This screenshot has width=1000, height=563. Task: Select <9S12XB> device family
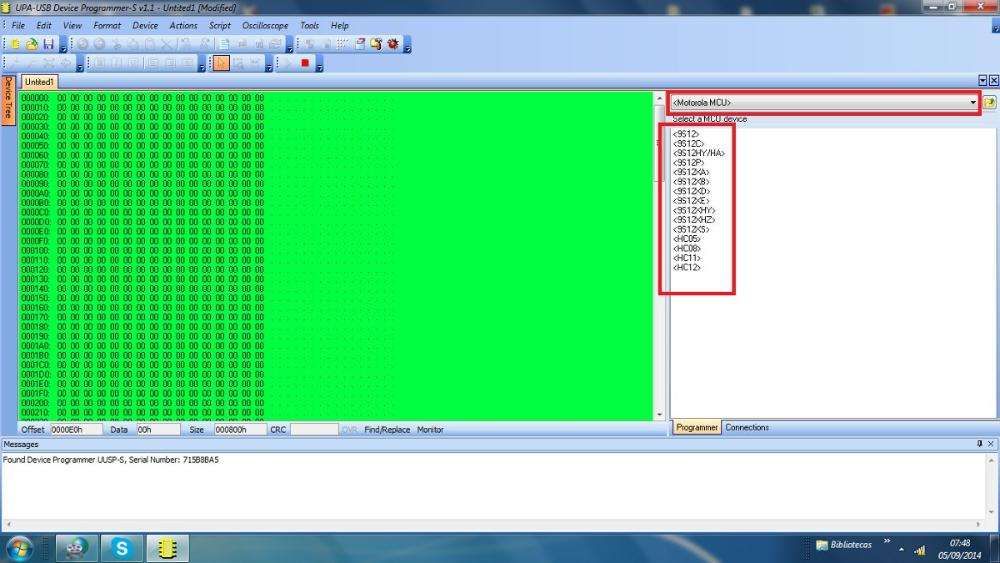click(x=691, y=182)
